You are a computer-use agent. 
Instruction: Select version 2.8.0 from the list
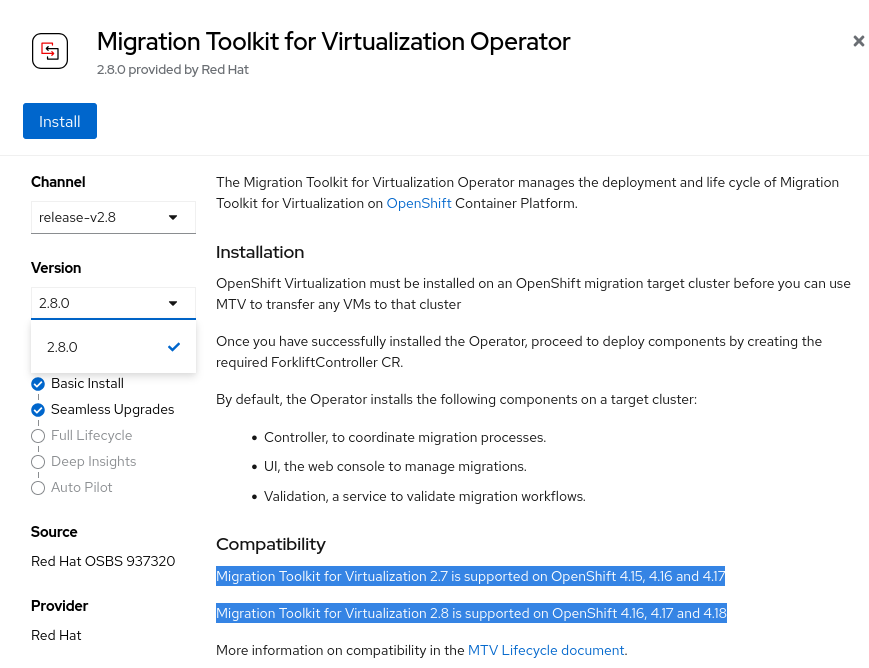click(x=62, y=347)
